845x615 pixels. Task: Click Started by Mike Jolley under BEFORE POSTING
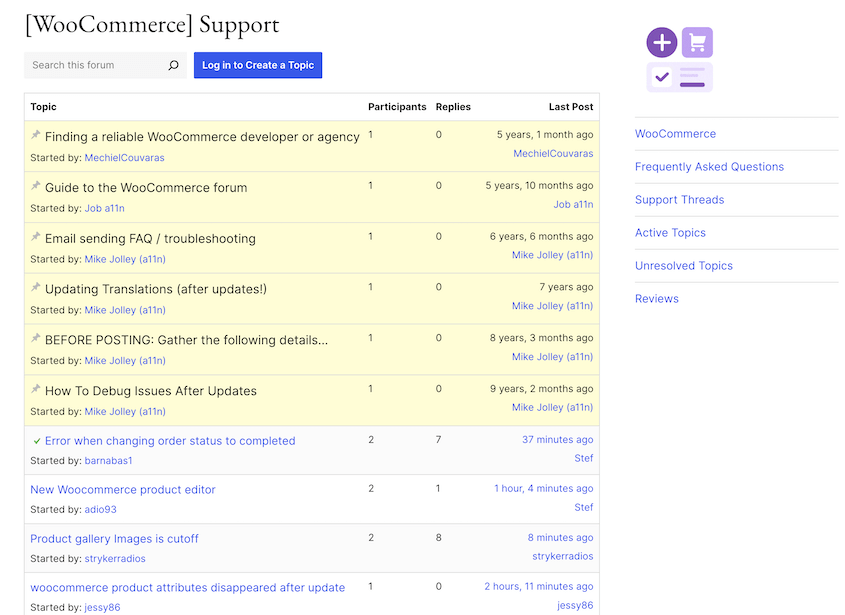click(125, 361)
